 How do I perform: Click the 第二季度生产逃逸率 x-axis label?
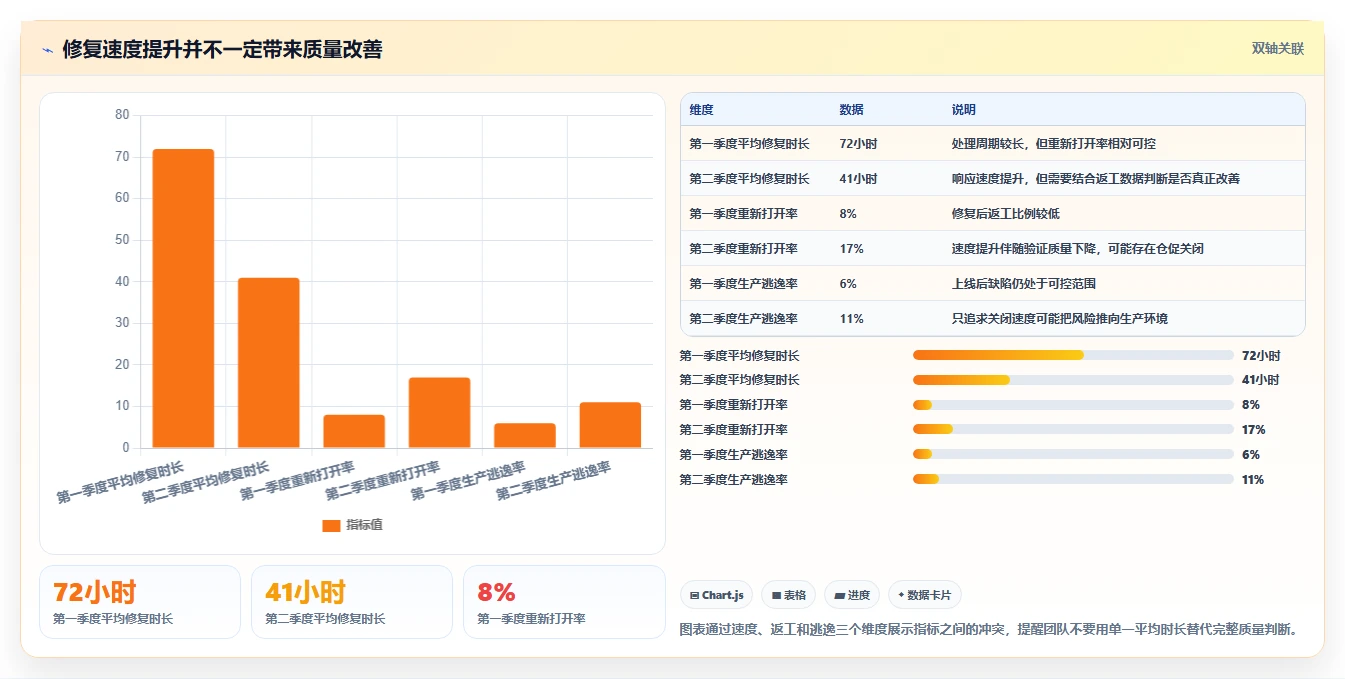554,481
